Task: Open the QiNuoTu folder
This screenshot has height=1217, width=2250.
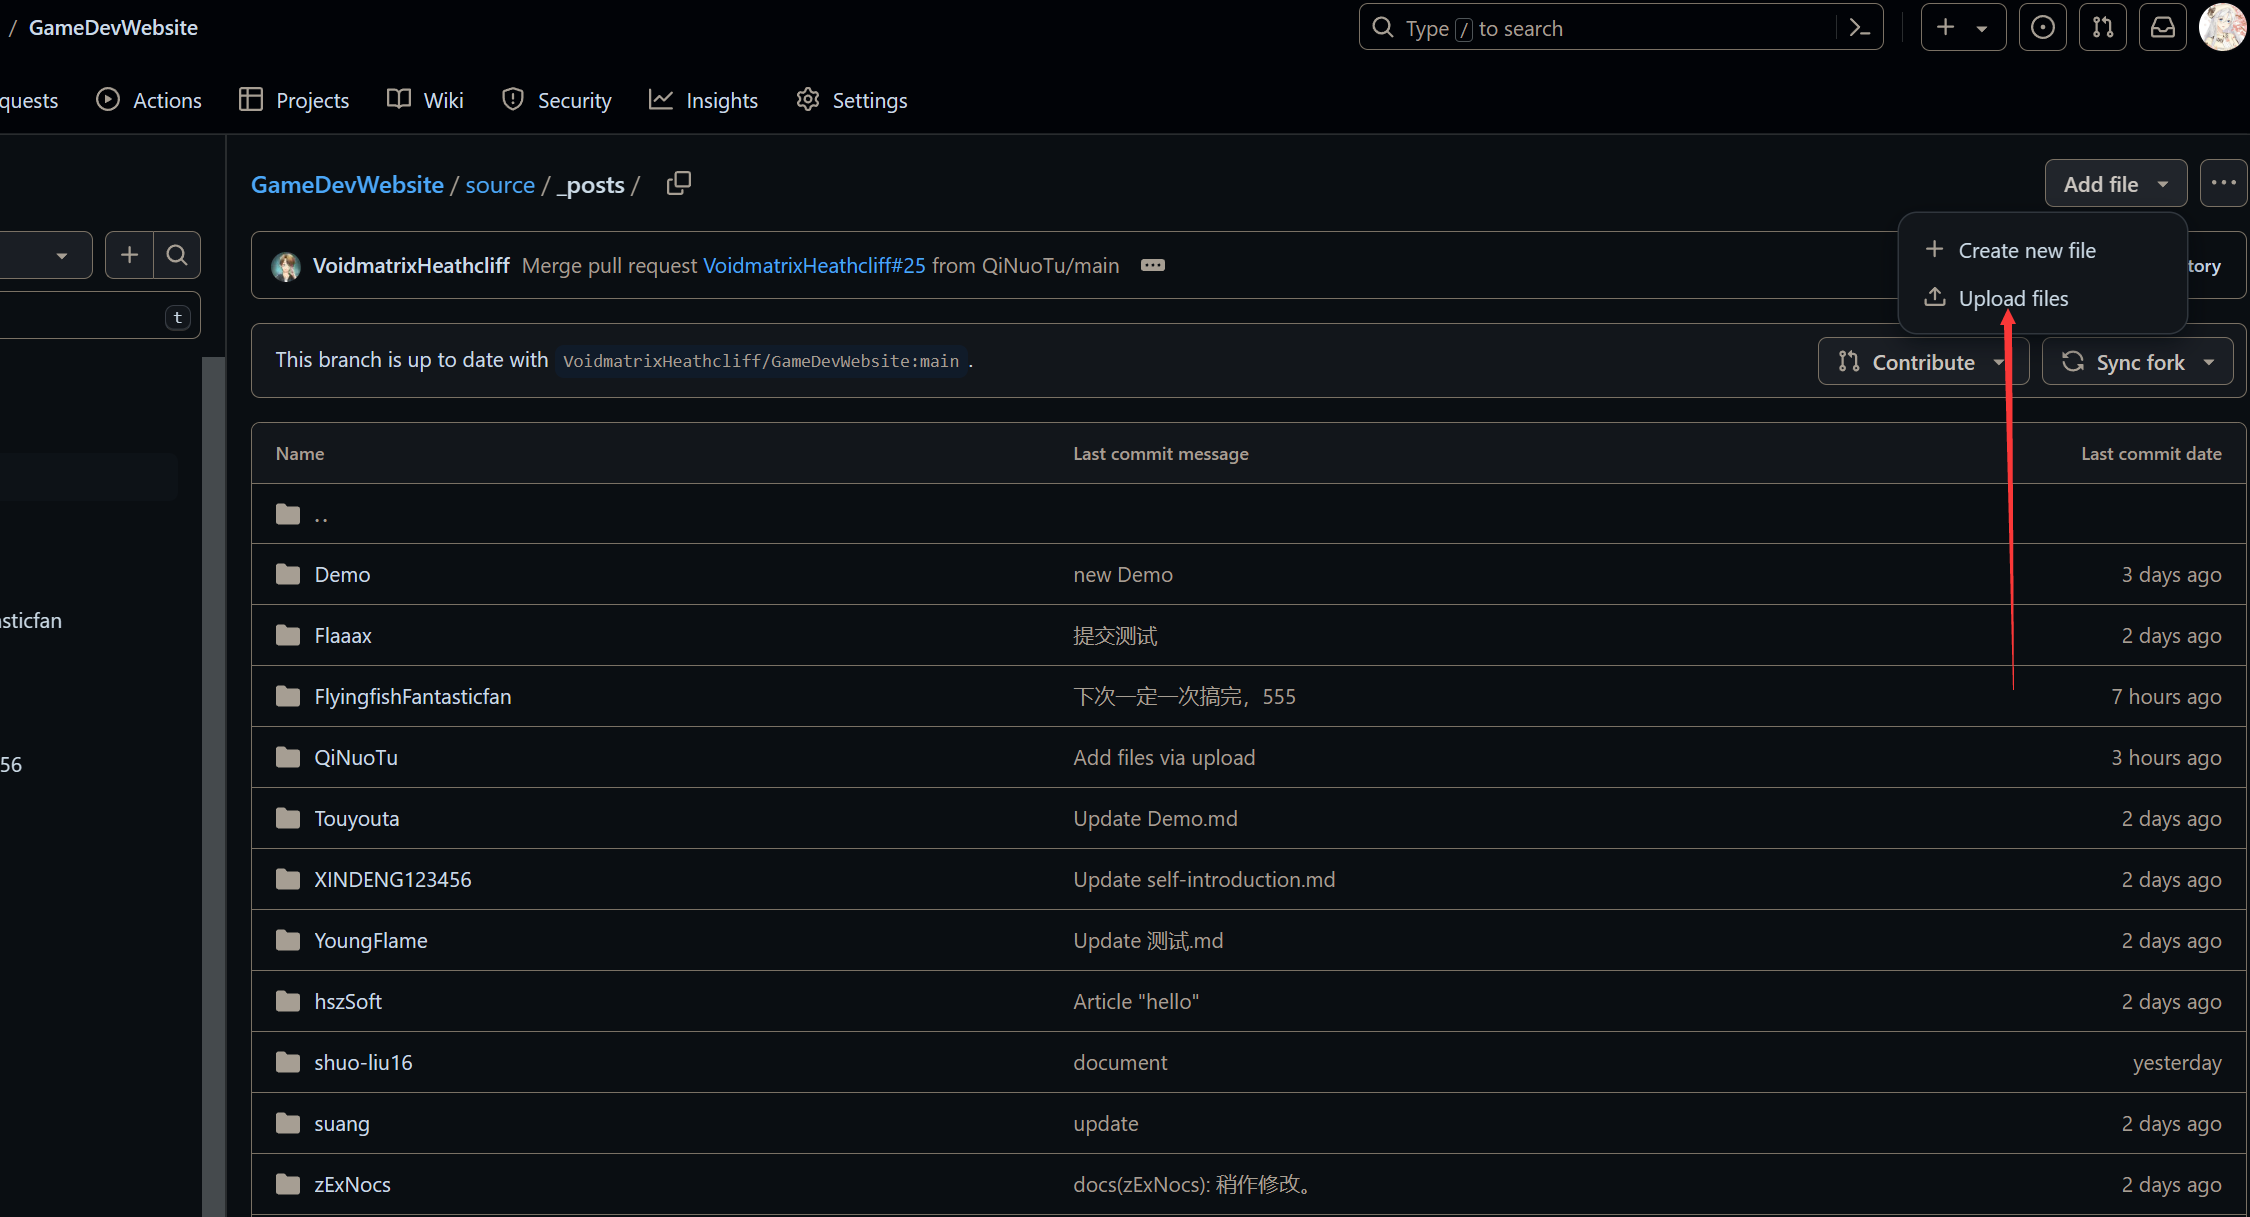Action: (x=356, y=758)
